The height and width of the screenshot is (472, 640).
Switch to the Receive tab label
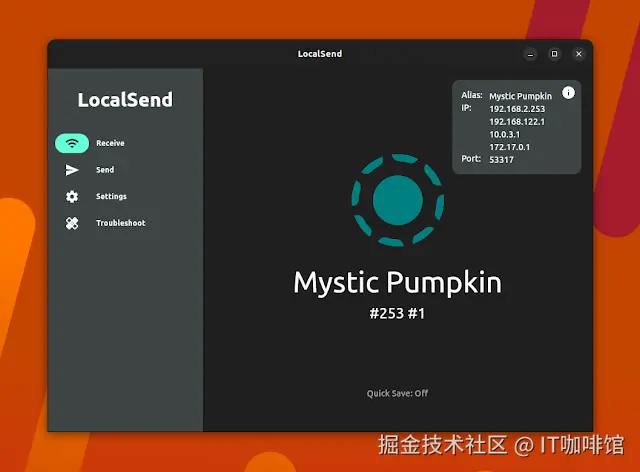(x=110, y=143)
